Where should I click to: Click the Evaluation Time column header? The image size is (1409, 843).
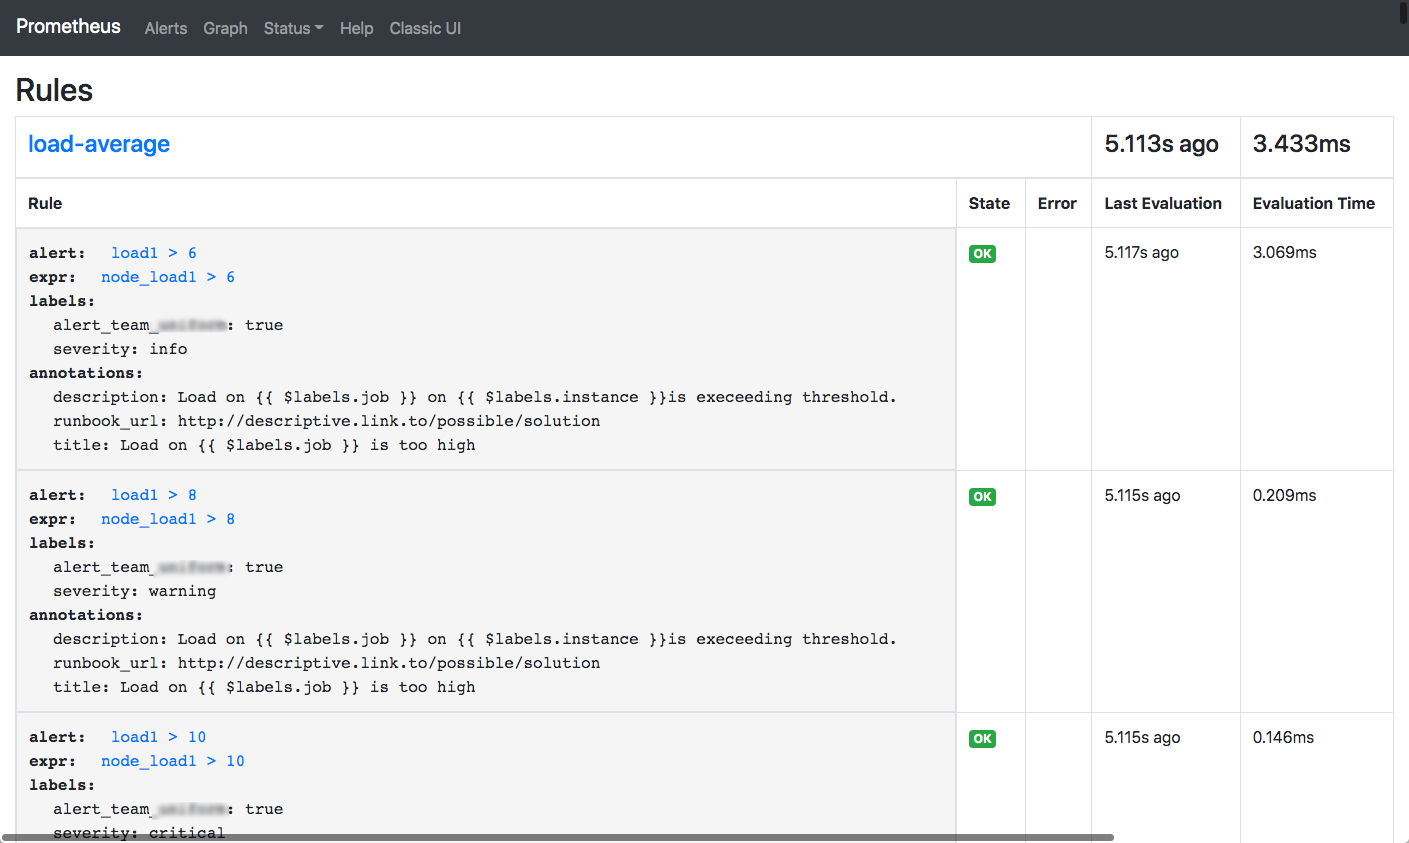coord(1313,203)
